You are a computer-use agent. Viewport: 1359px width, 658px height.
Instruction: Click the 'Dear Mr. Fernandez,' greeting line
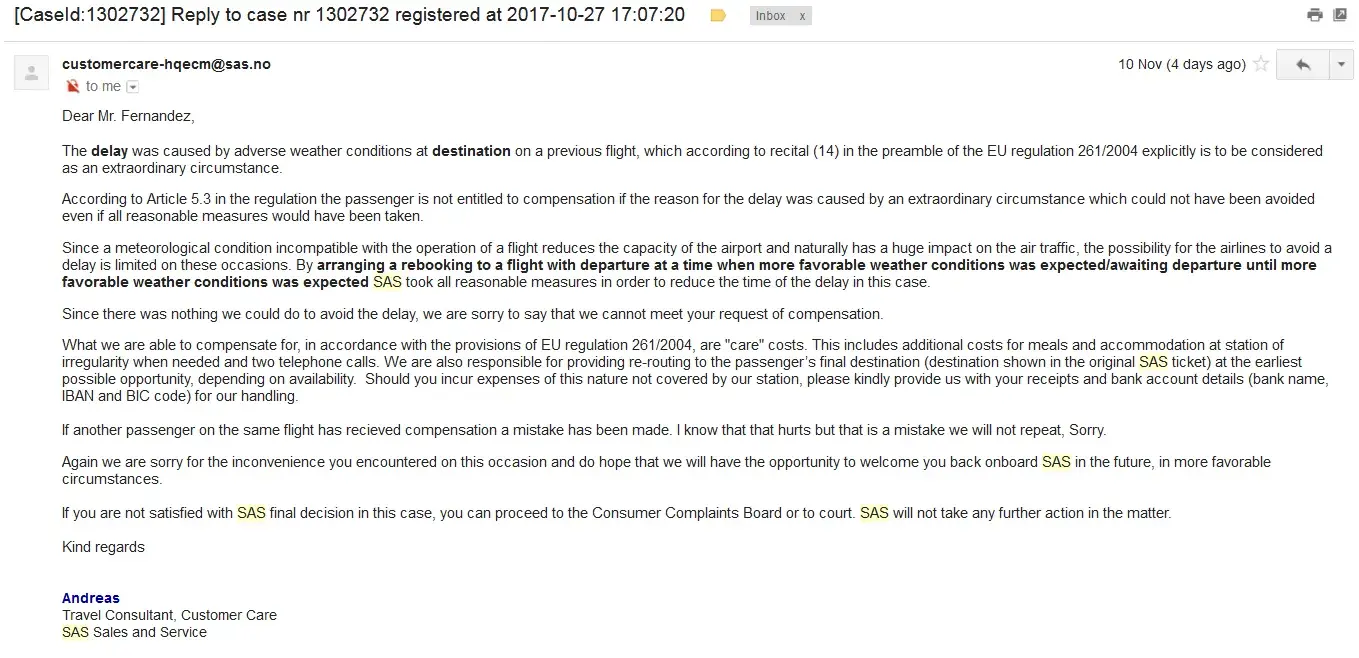(x=128, y=116)
